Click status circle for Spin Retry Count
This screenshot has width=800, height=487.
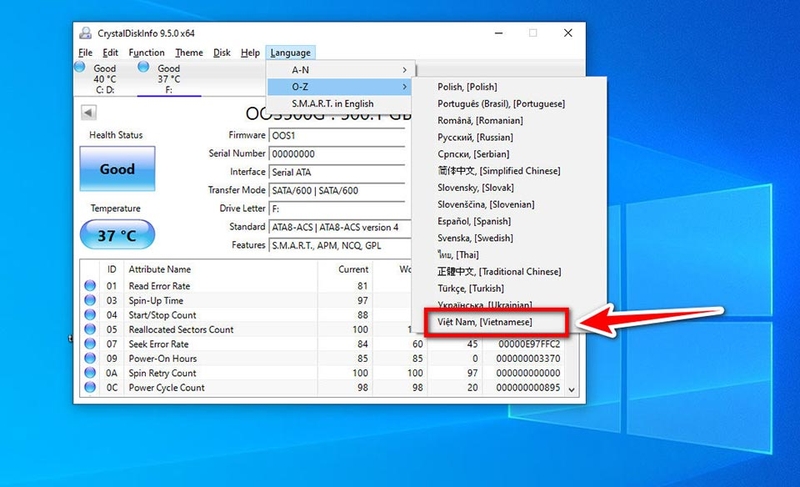[x=90, y=373]
